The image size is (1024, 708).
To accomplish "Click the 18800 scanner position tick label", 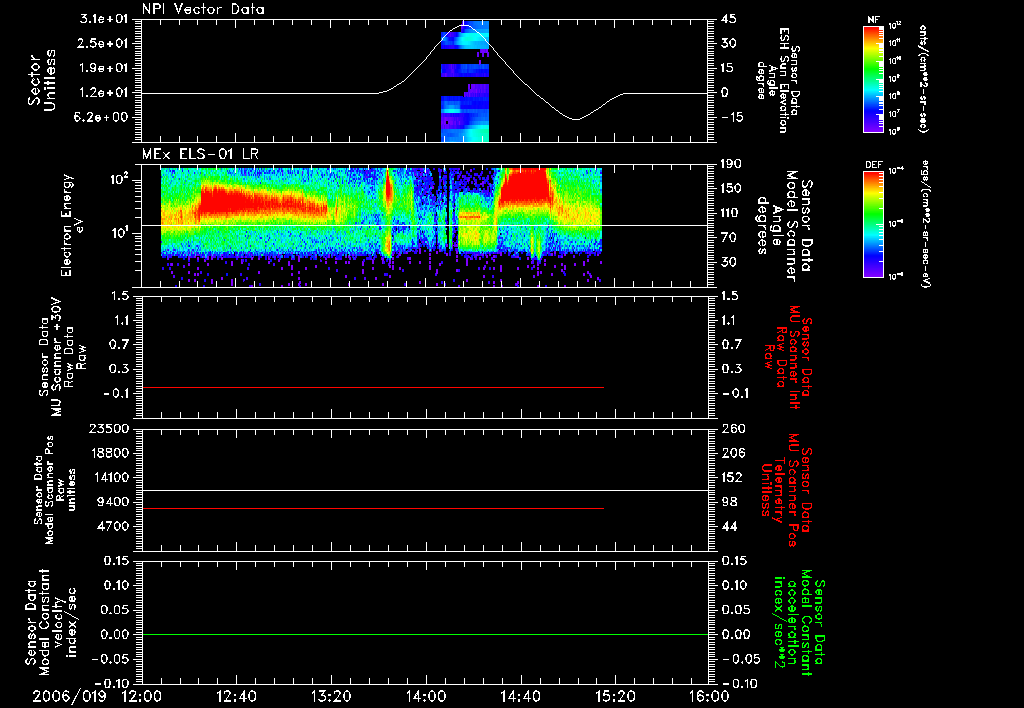I will [109, 453].
